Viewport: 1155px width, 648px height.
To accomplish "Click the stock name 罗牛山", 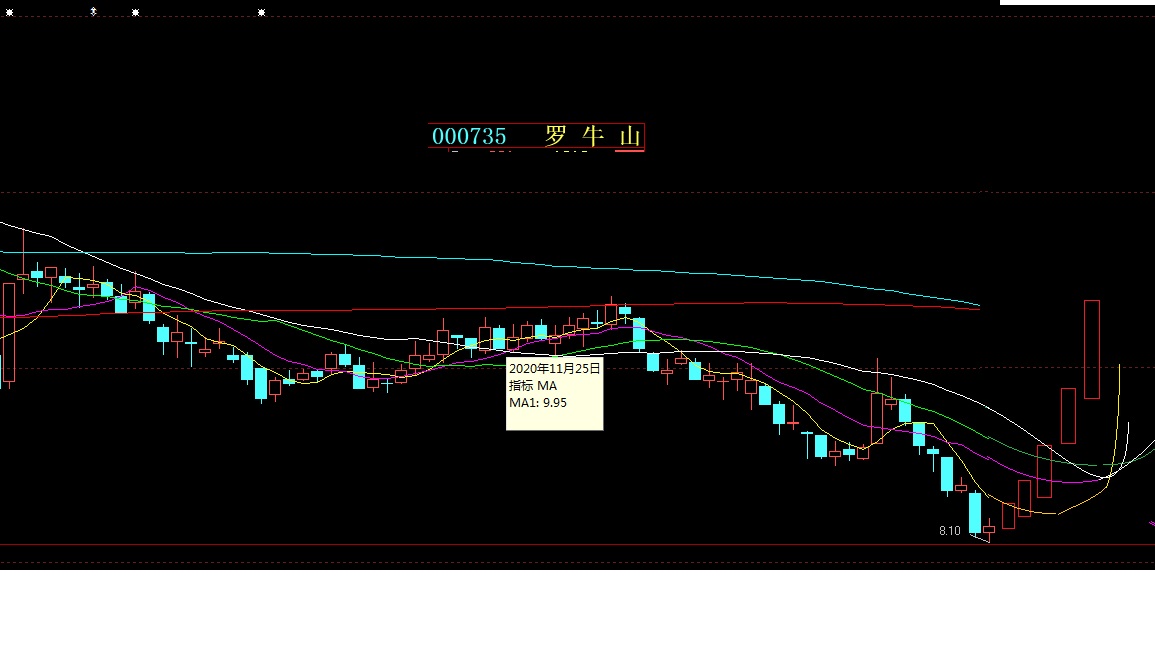I will (593, 136).
